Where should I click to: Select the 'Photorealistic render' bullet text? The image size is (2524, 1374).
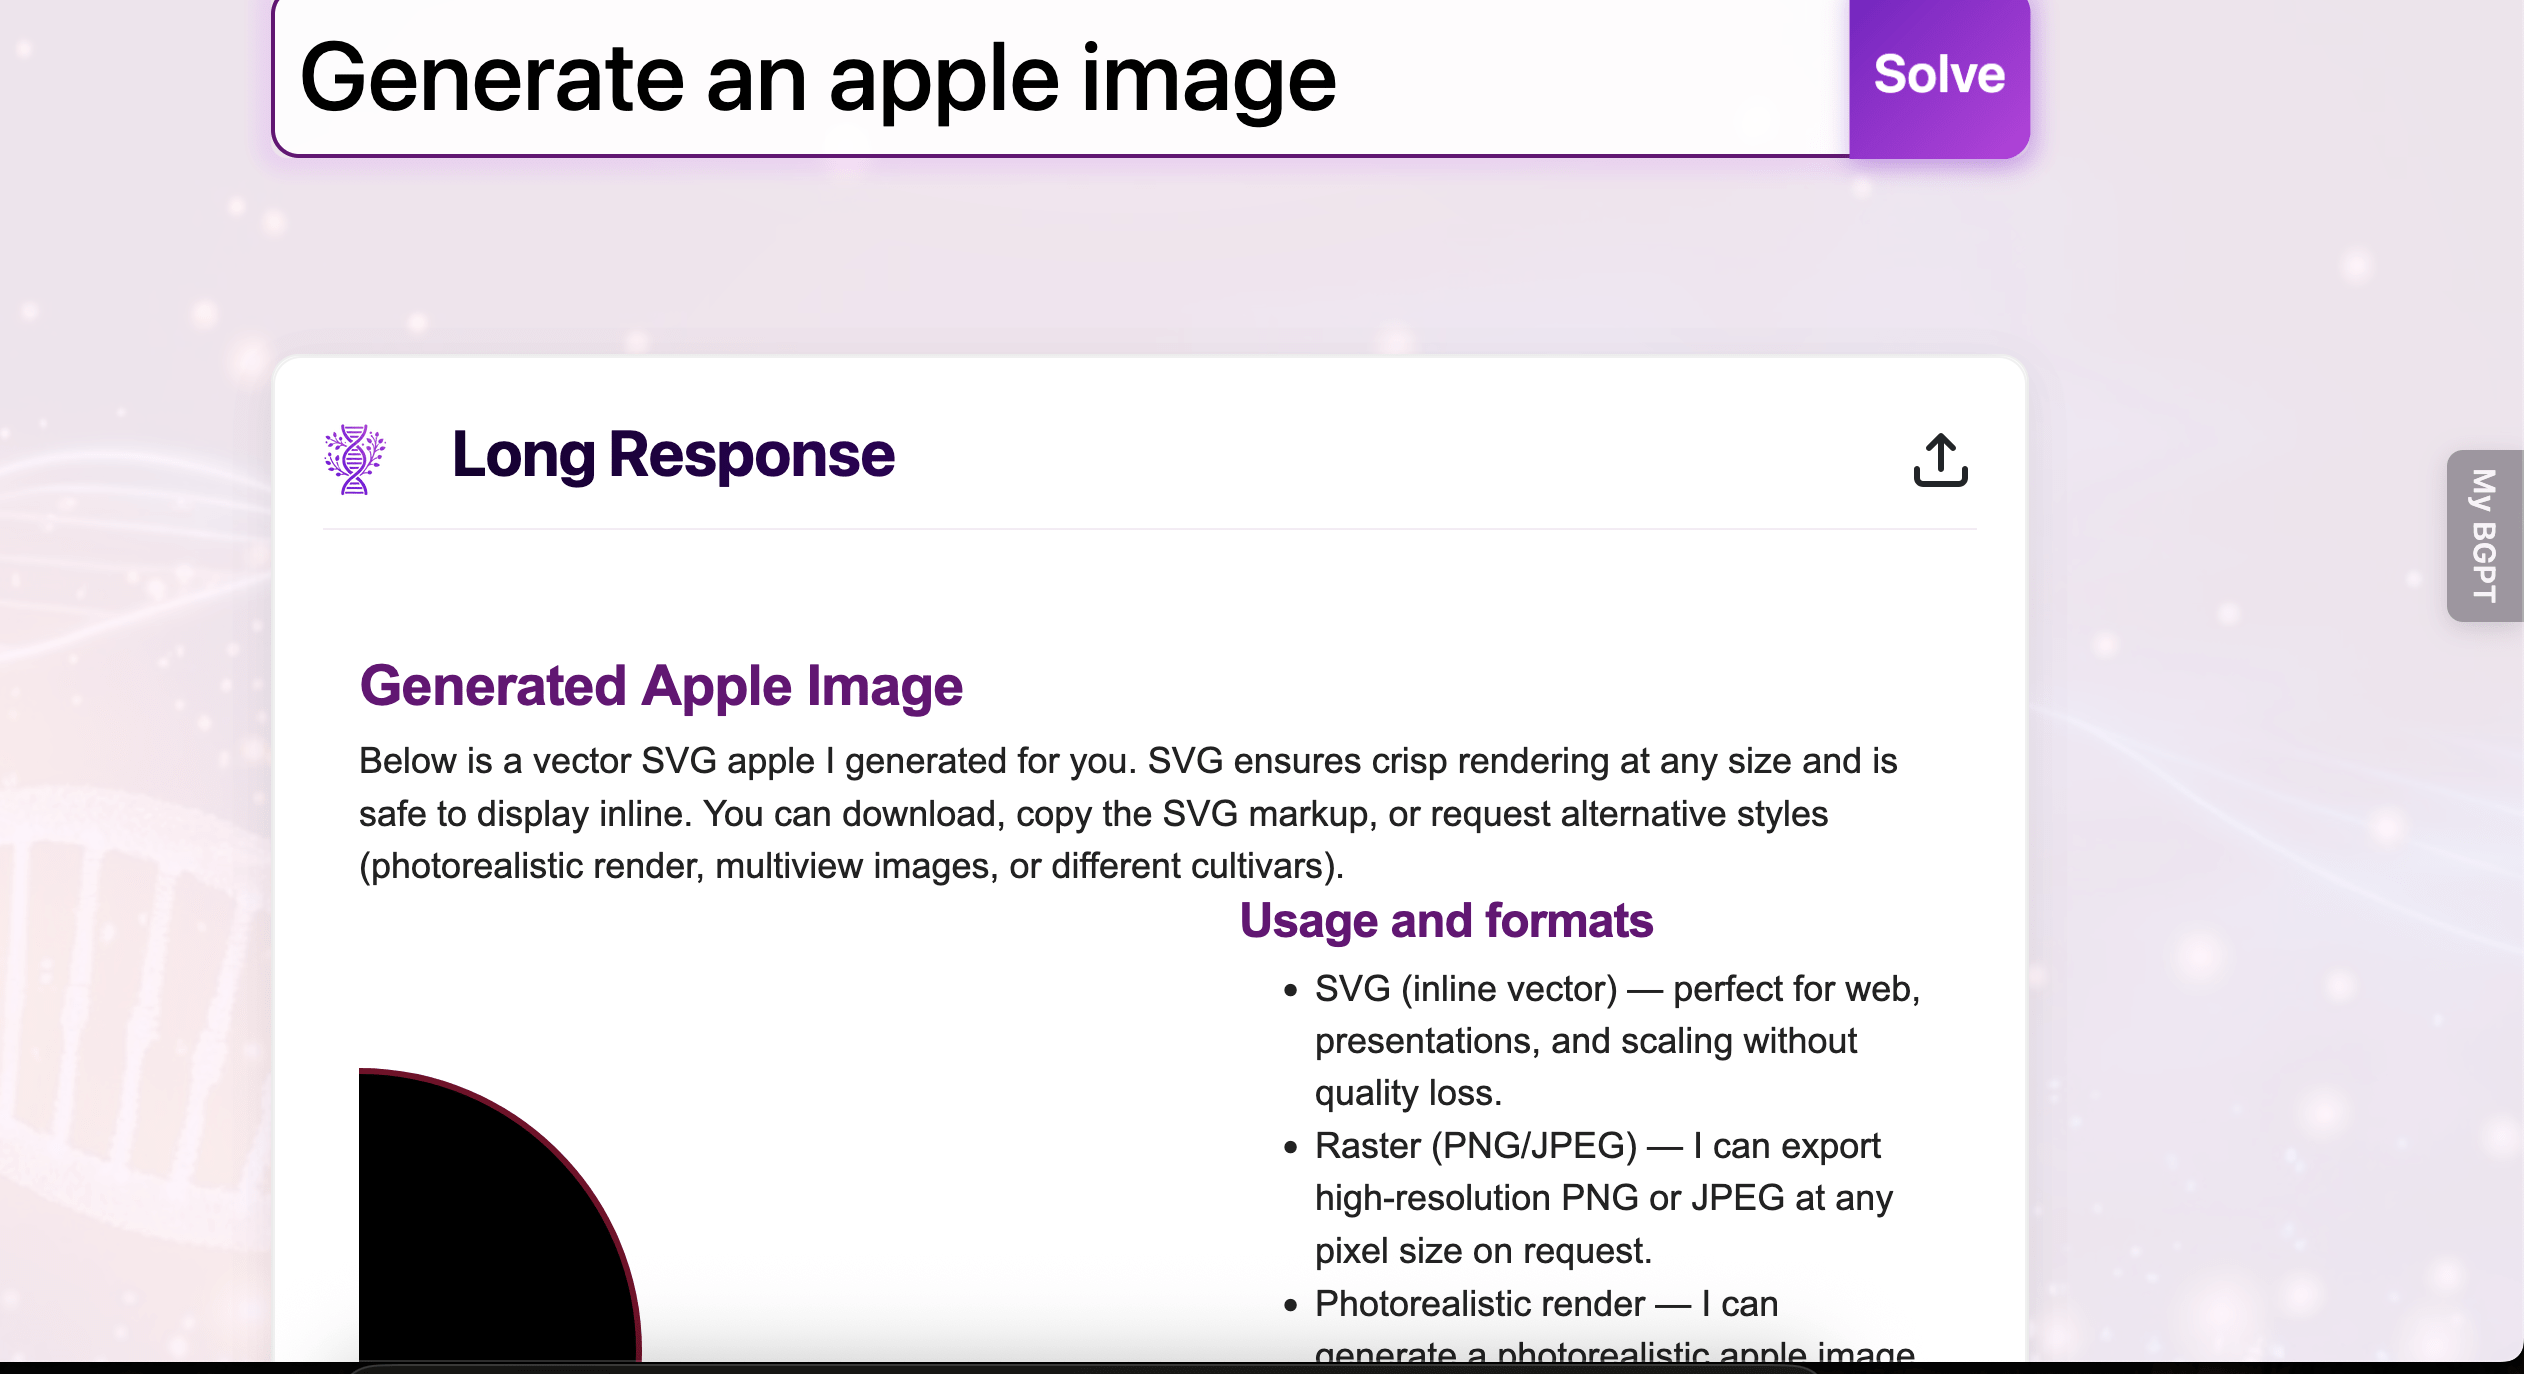point(1480,1304)
